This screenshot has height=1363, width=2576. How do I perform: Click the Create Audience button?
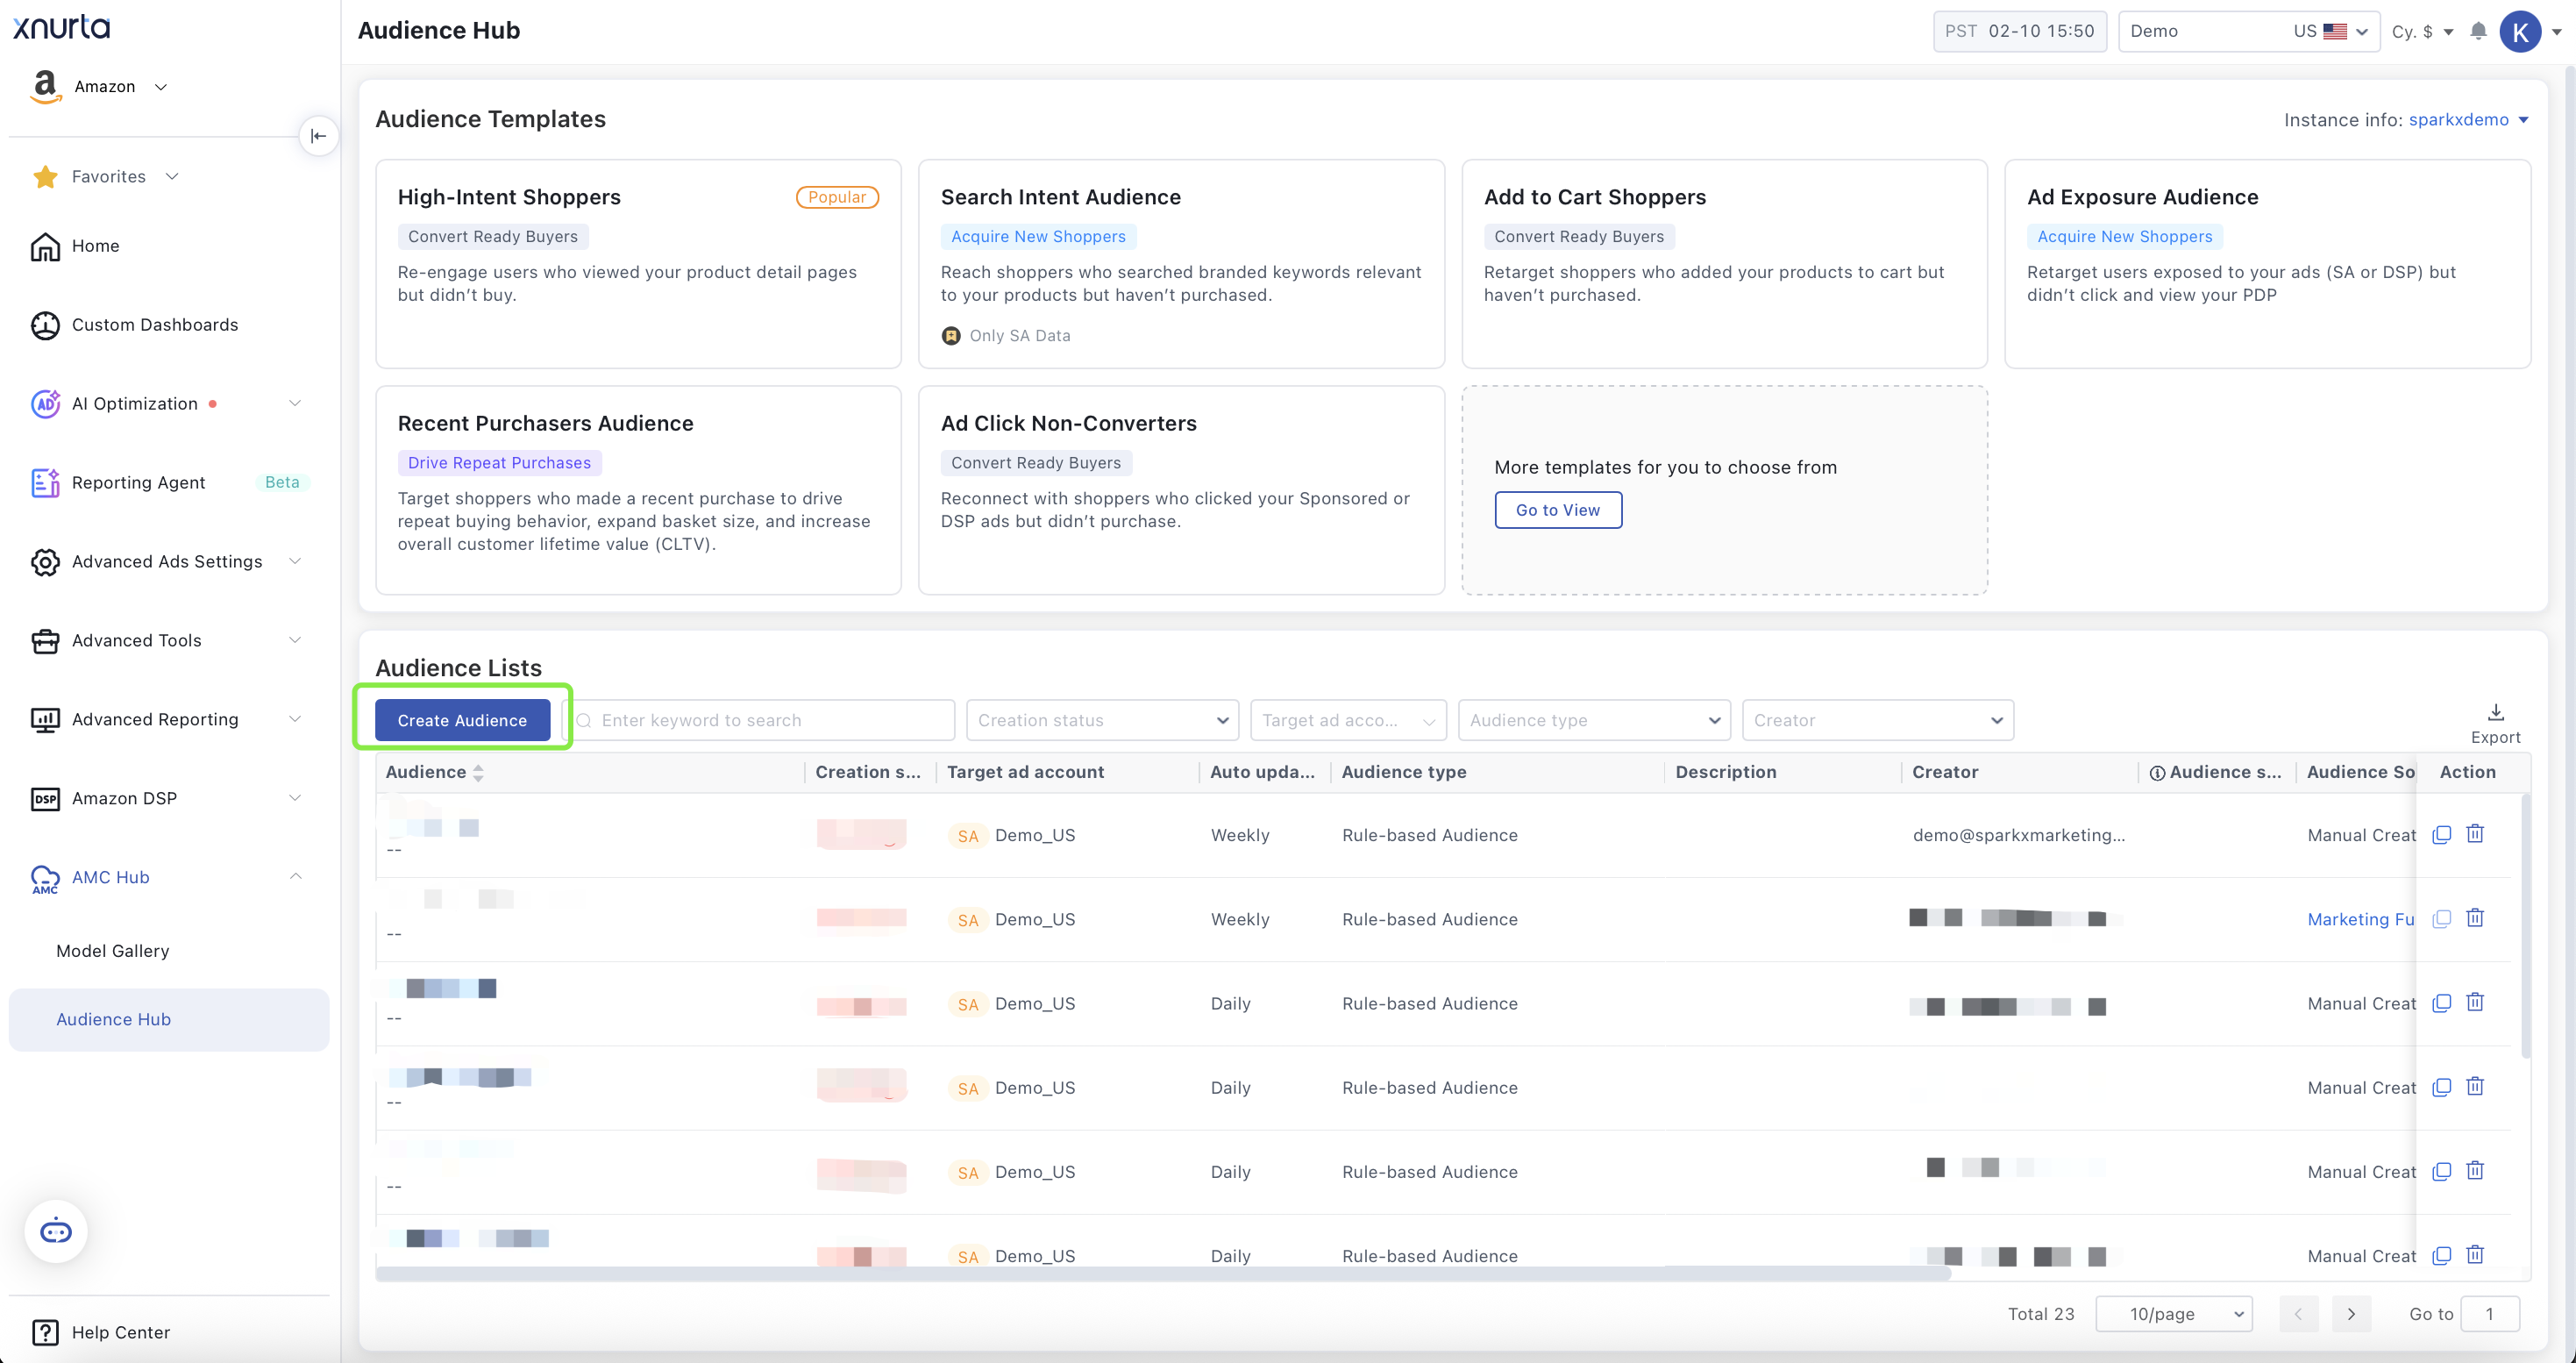[461, 720]
